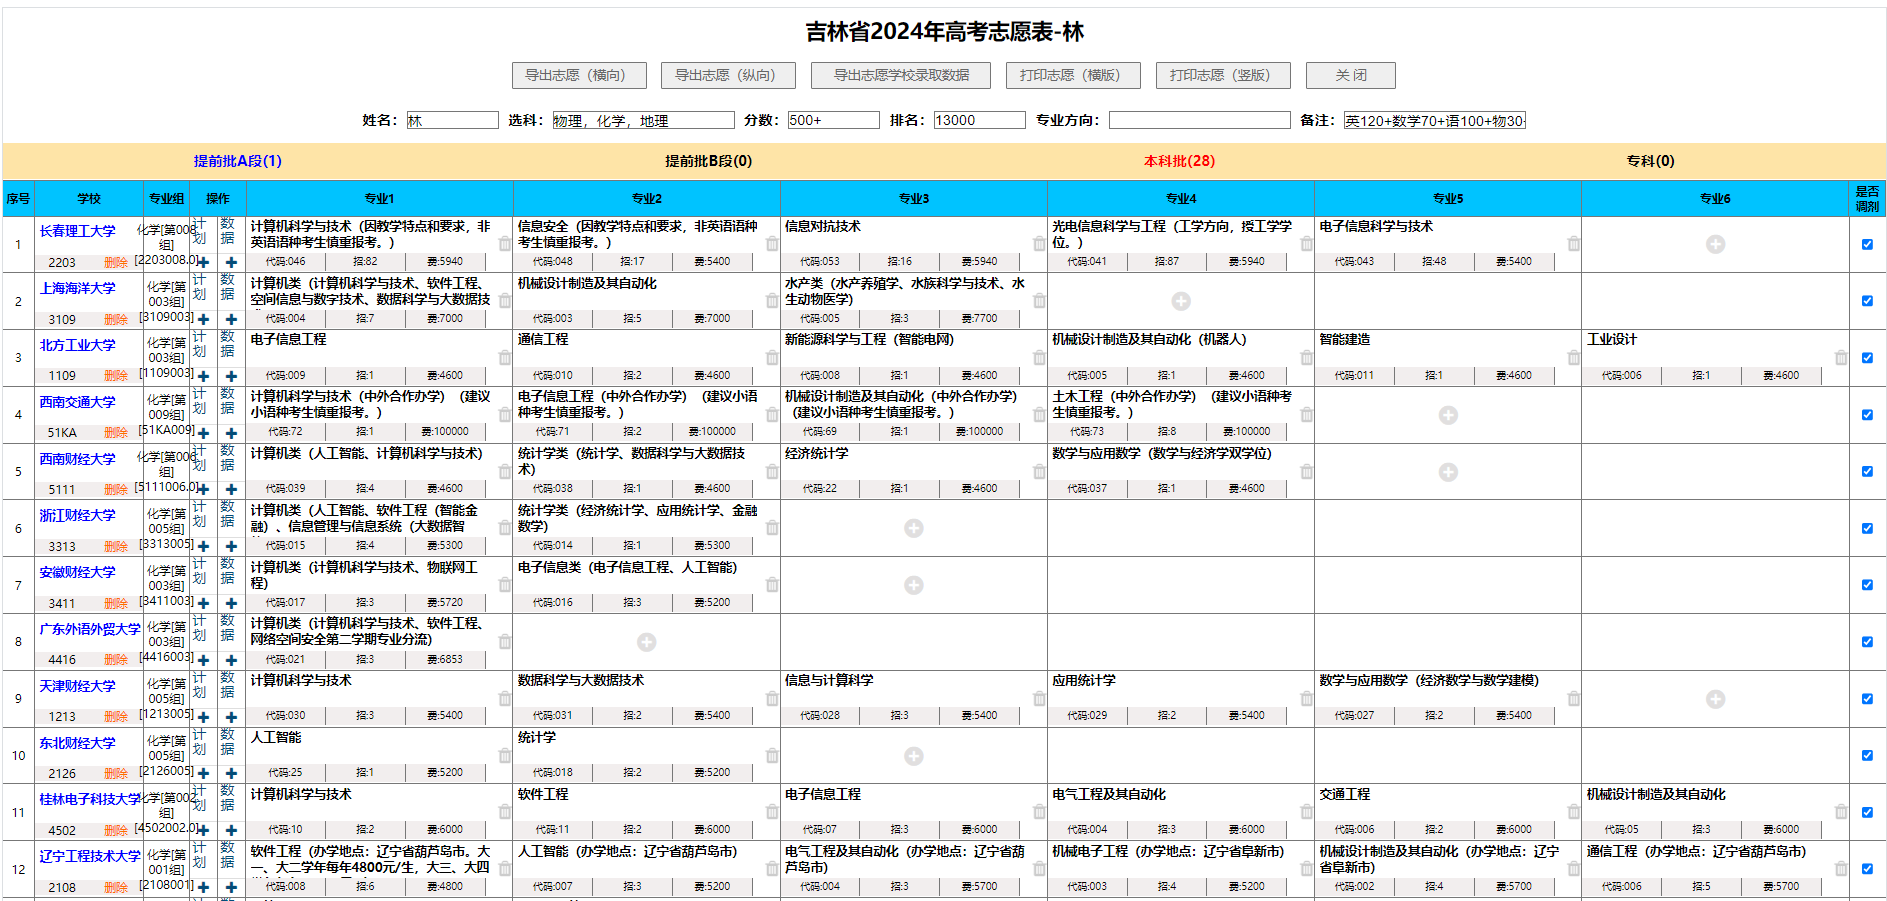Click add-major circle in 安徽财经大学 row
Image resolution: width=1887 pixels, height=901 pixels.
pyautogui.click(x=914, y=585)
